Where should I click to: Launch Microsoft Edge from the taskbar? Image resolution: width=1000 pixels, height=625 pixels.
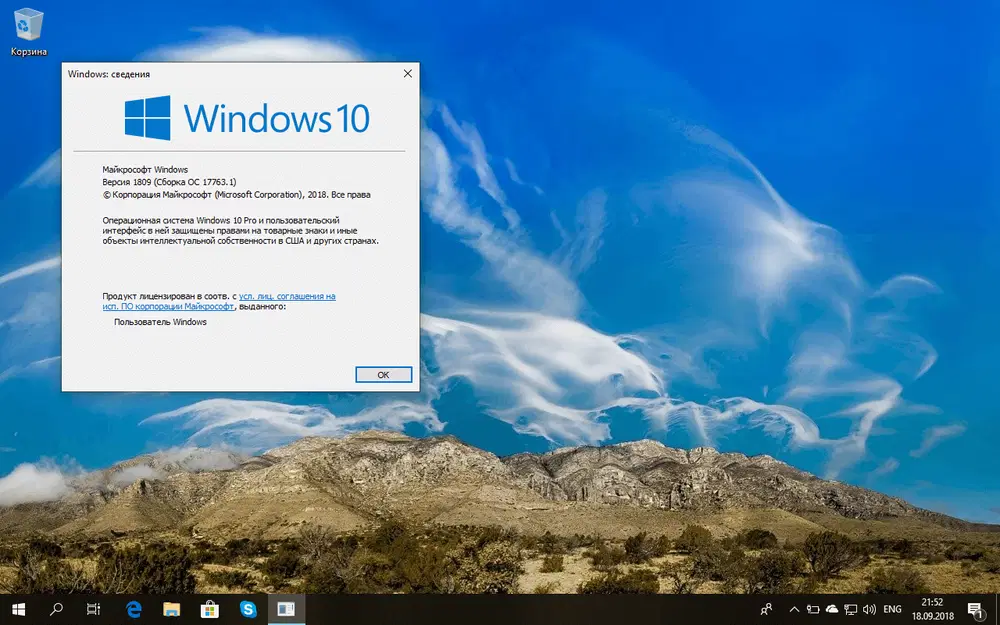(133, 609)
